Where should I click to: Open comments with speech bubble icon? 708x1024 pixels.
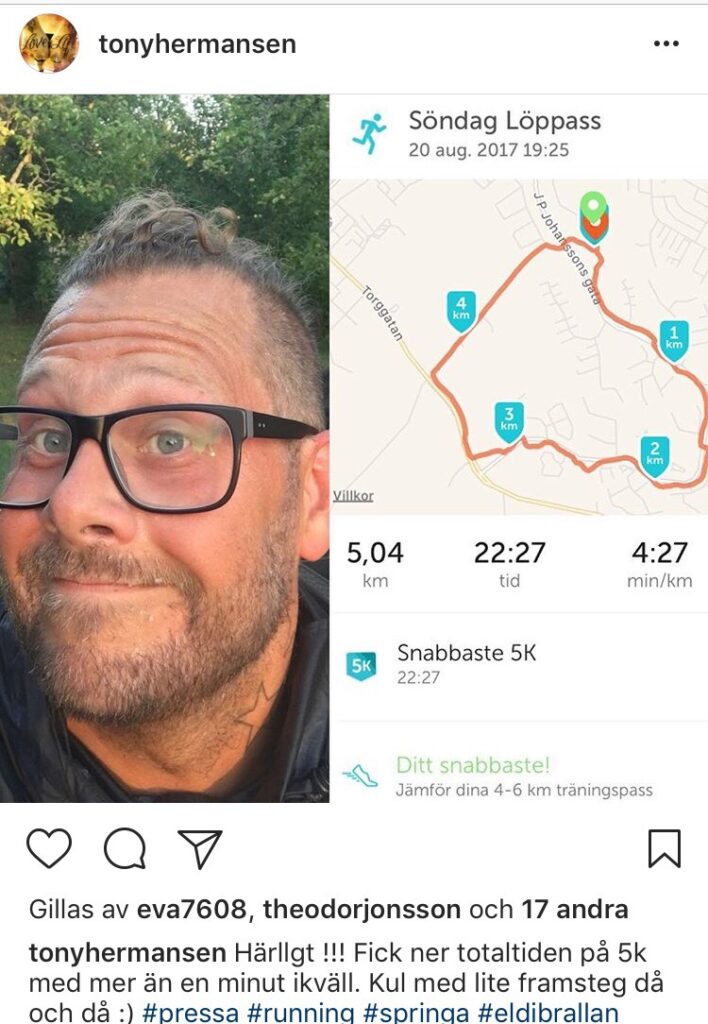tap(125, 848)
